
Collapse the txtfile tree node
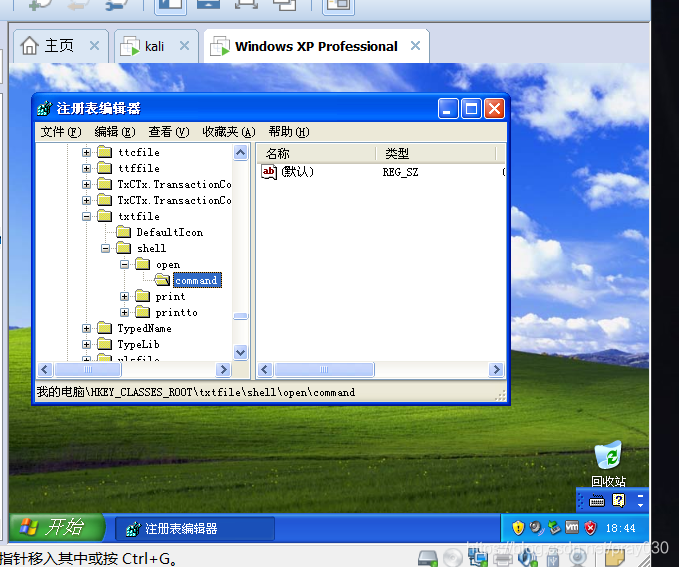(86, 217)
